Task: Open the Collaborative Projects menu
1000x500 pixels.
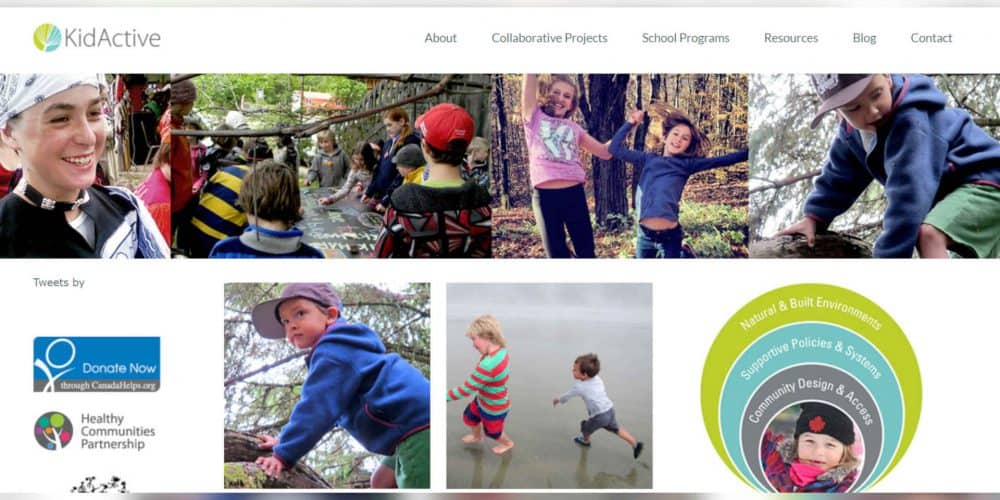Action: (549, 38)
